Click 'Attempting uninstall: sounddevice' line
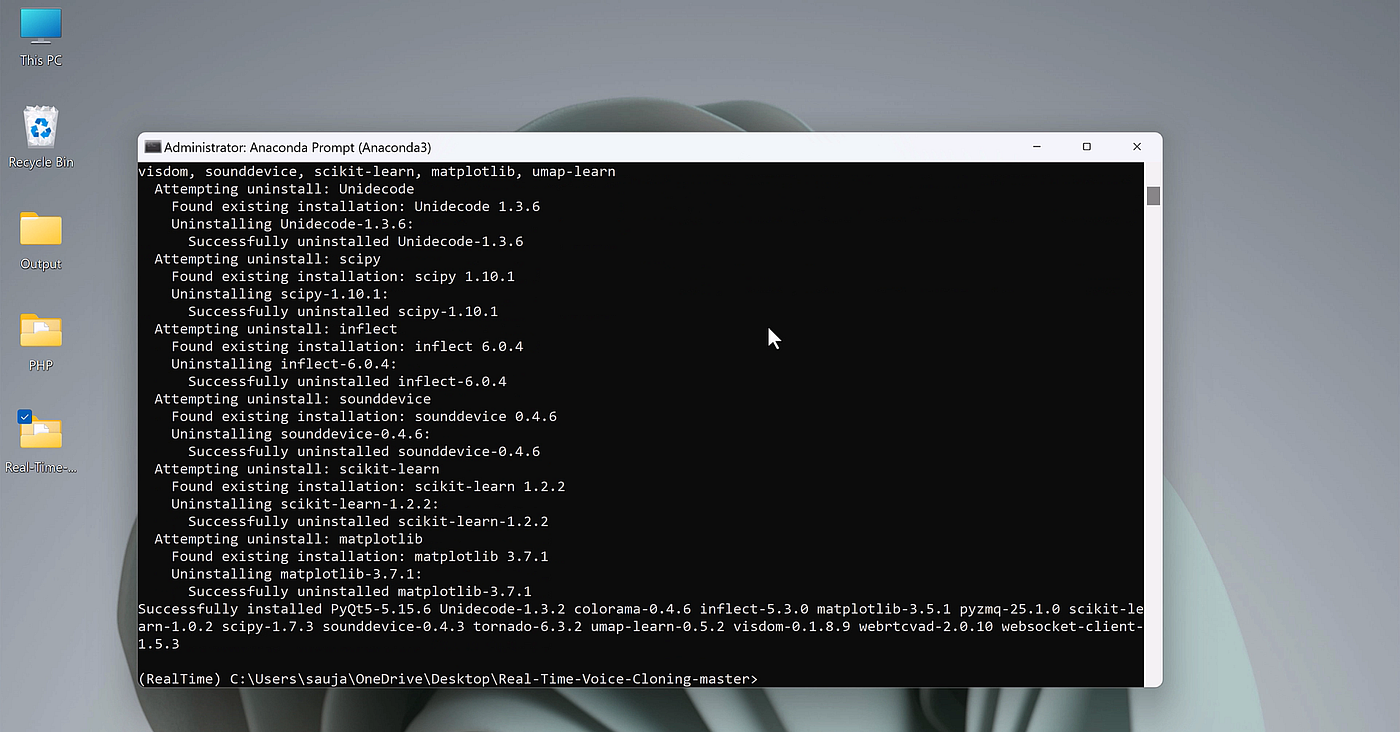The height and width of the screenshot is (732, 1400). [x=292, y=399]
